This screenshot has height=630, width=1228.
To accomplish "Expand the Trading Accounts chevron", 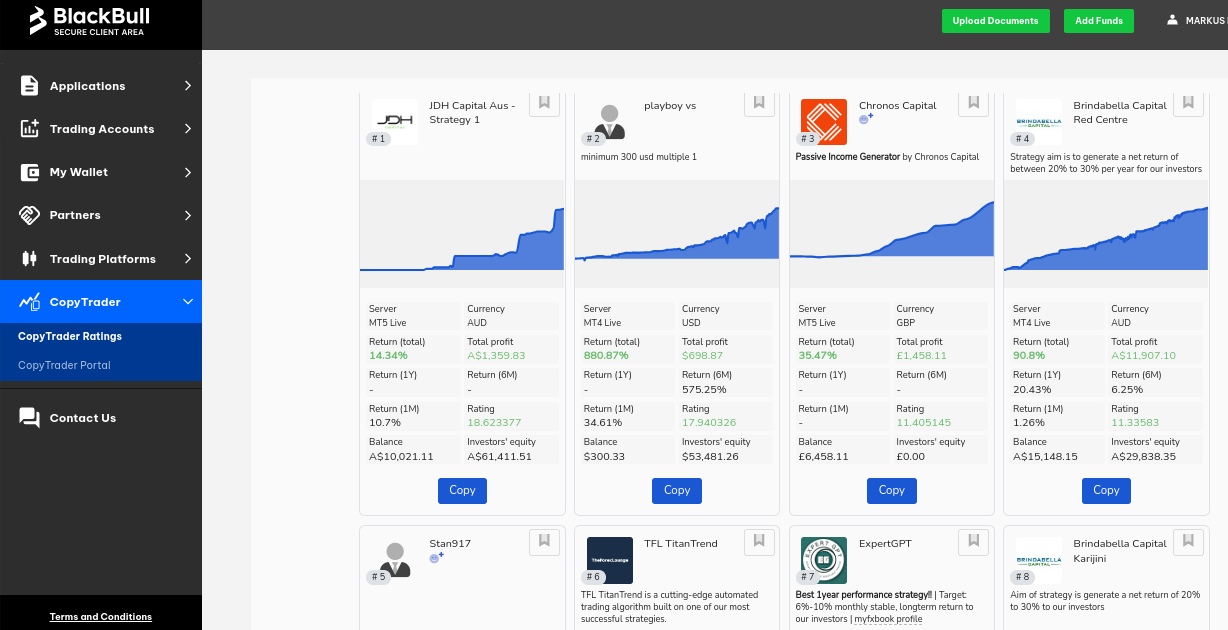I will [x=187, y=129].
